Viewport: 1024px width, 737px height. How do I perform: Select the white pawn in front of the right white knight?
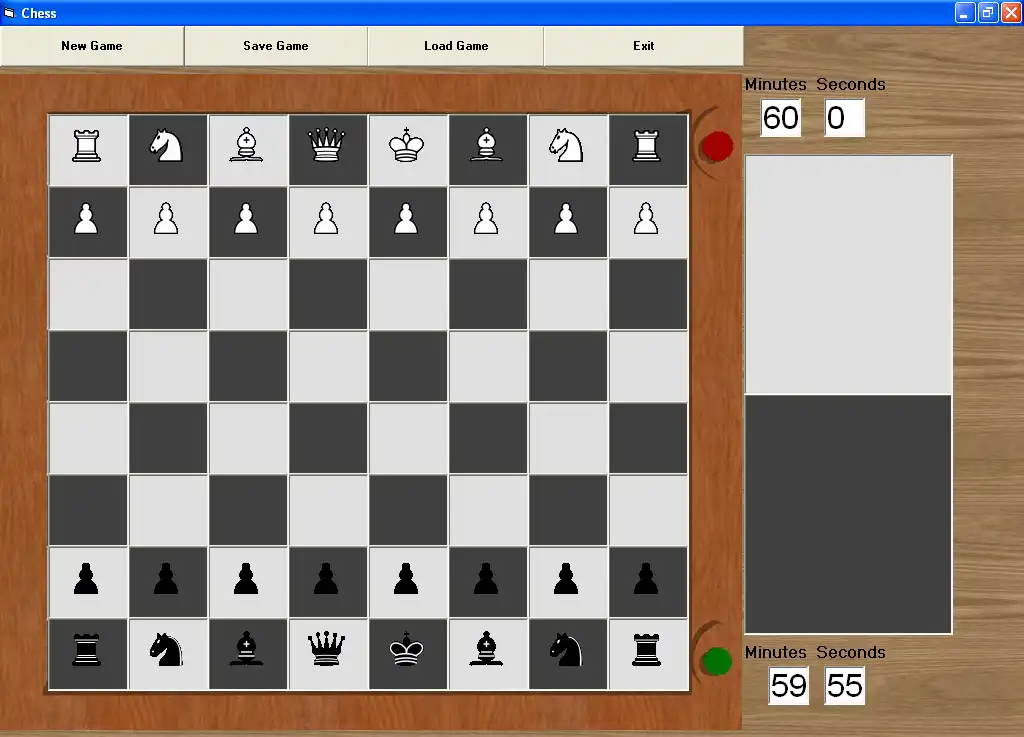click(x=566, y=219)
